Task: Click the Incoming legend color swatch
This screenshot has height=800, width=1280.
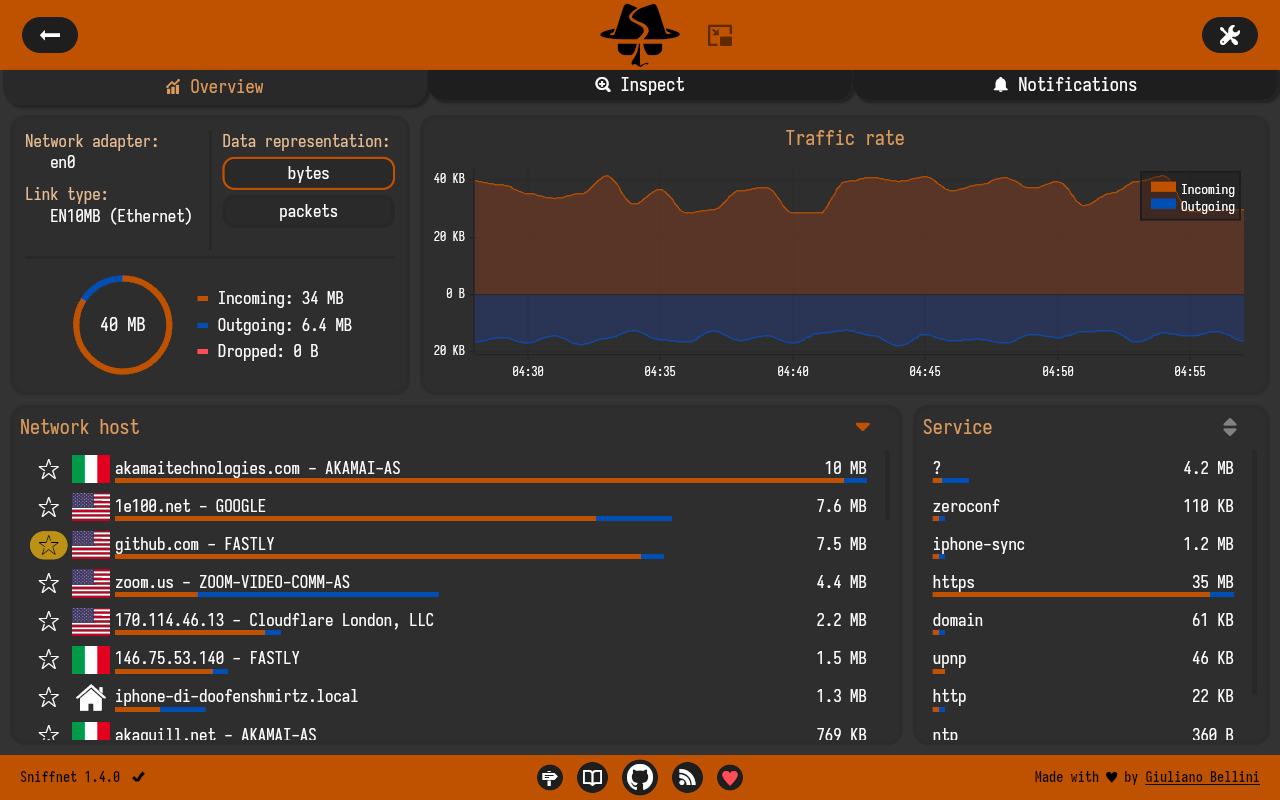Action: [1163, 187]
